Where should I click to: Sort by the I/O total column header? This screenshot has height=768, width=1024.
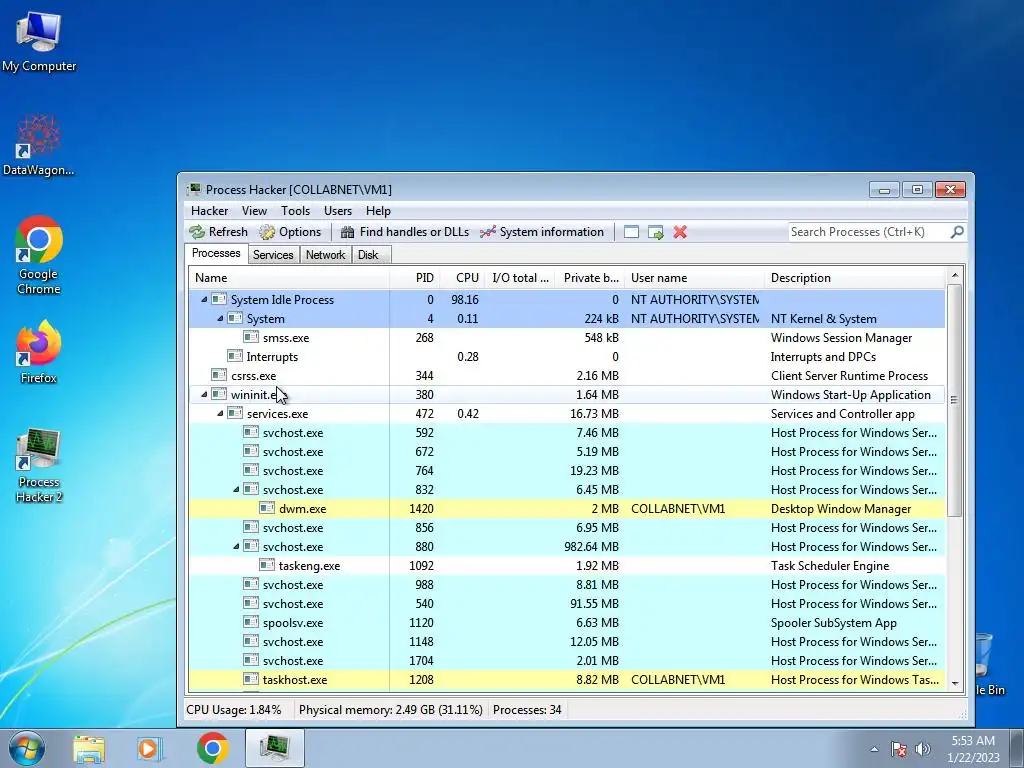tap(520, 278)
